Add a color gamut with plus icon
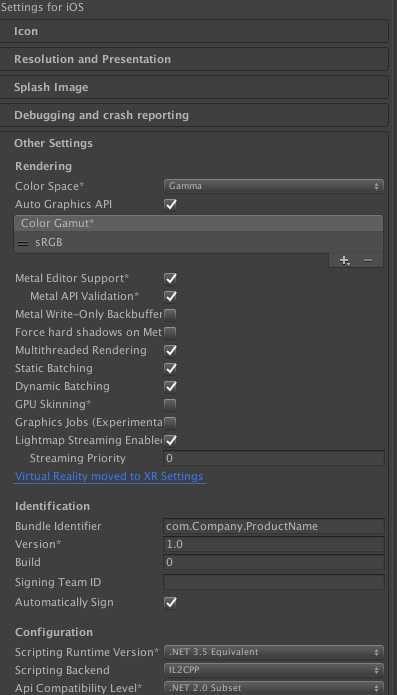 point(344,261)
